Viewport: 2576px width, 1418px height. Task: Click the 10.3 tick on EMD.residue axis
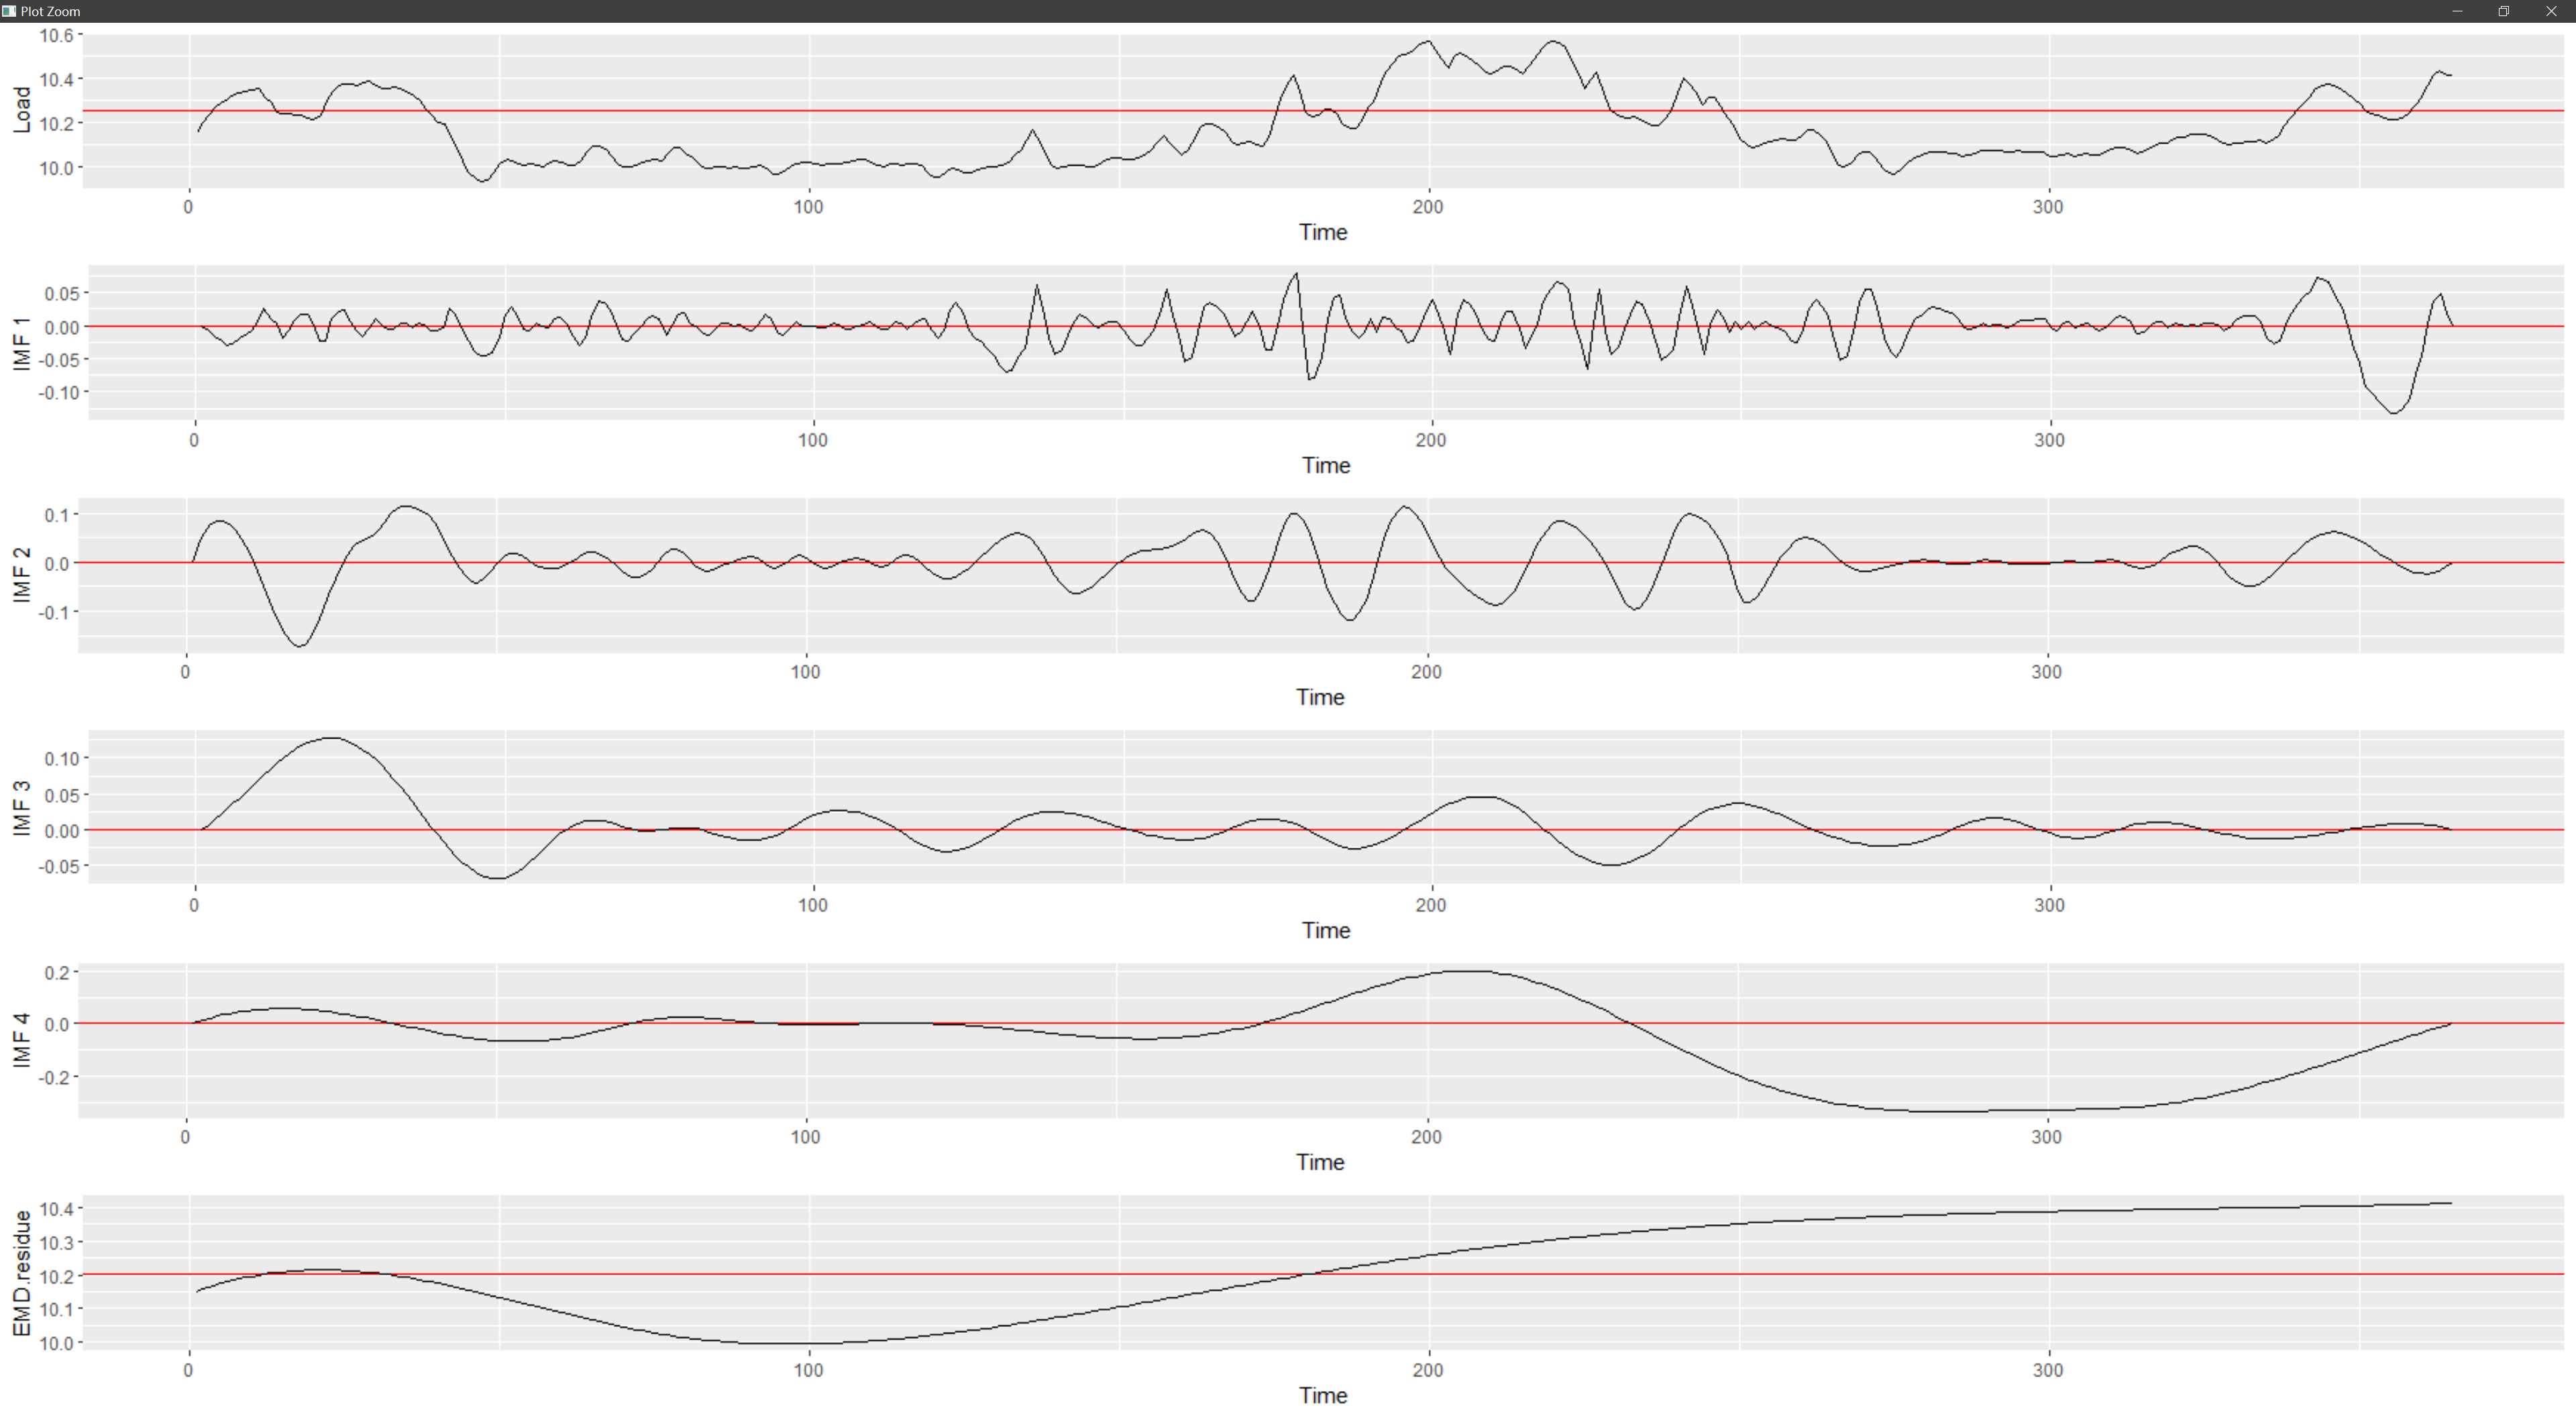click(56, 1243)
